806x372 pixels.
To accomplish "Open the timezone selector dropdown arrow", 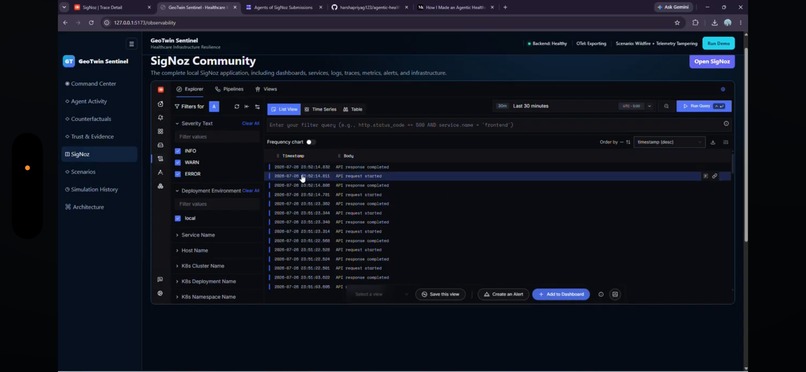I will point(649,106).
